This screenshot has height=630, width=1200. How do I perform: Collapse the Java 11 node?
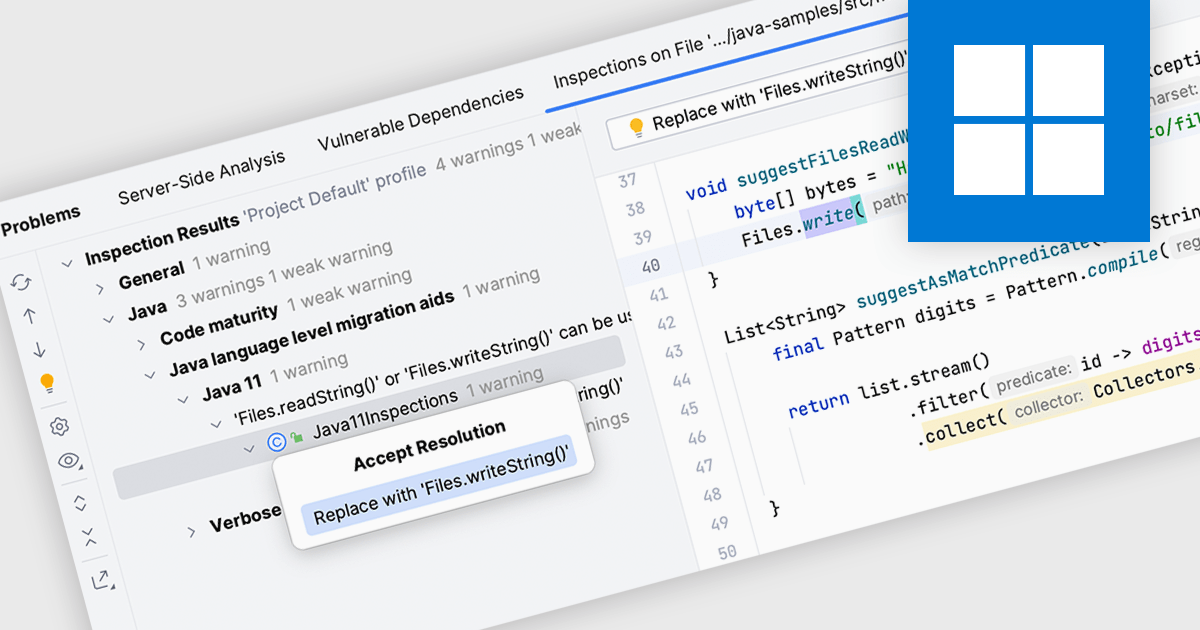coord(183,399)
